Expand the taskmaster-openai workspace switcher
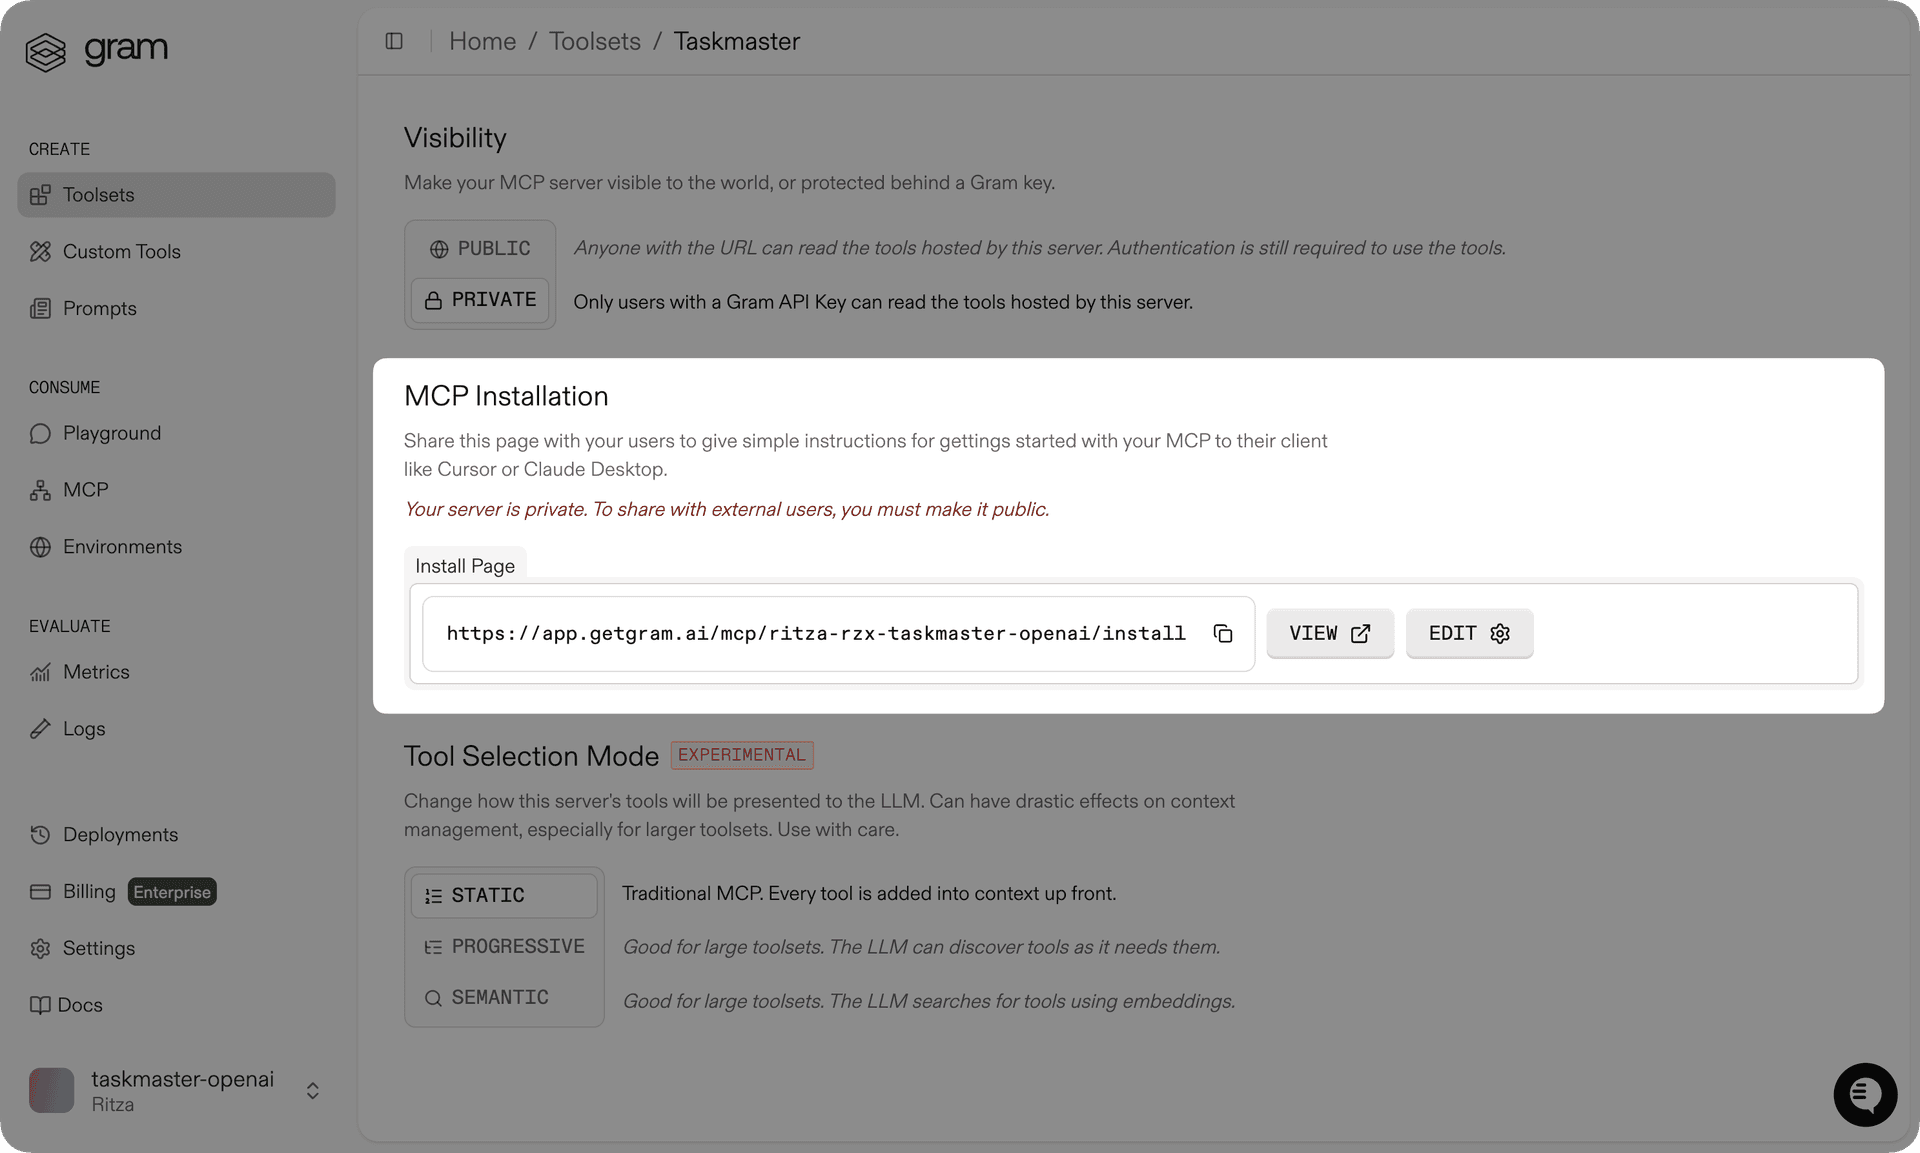 [311, 1091]
